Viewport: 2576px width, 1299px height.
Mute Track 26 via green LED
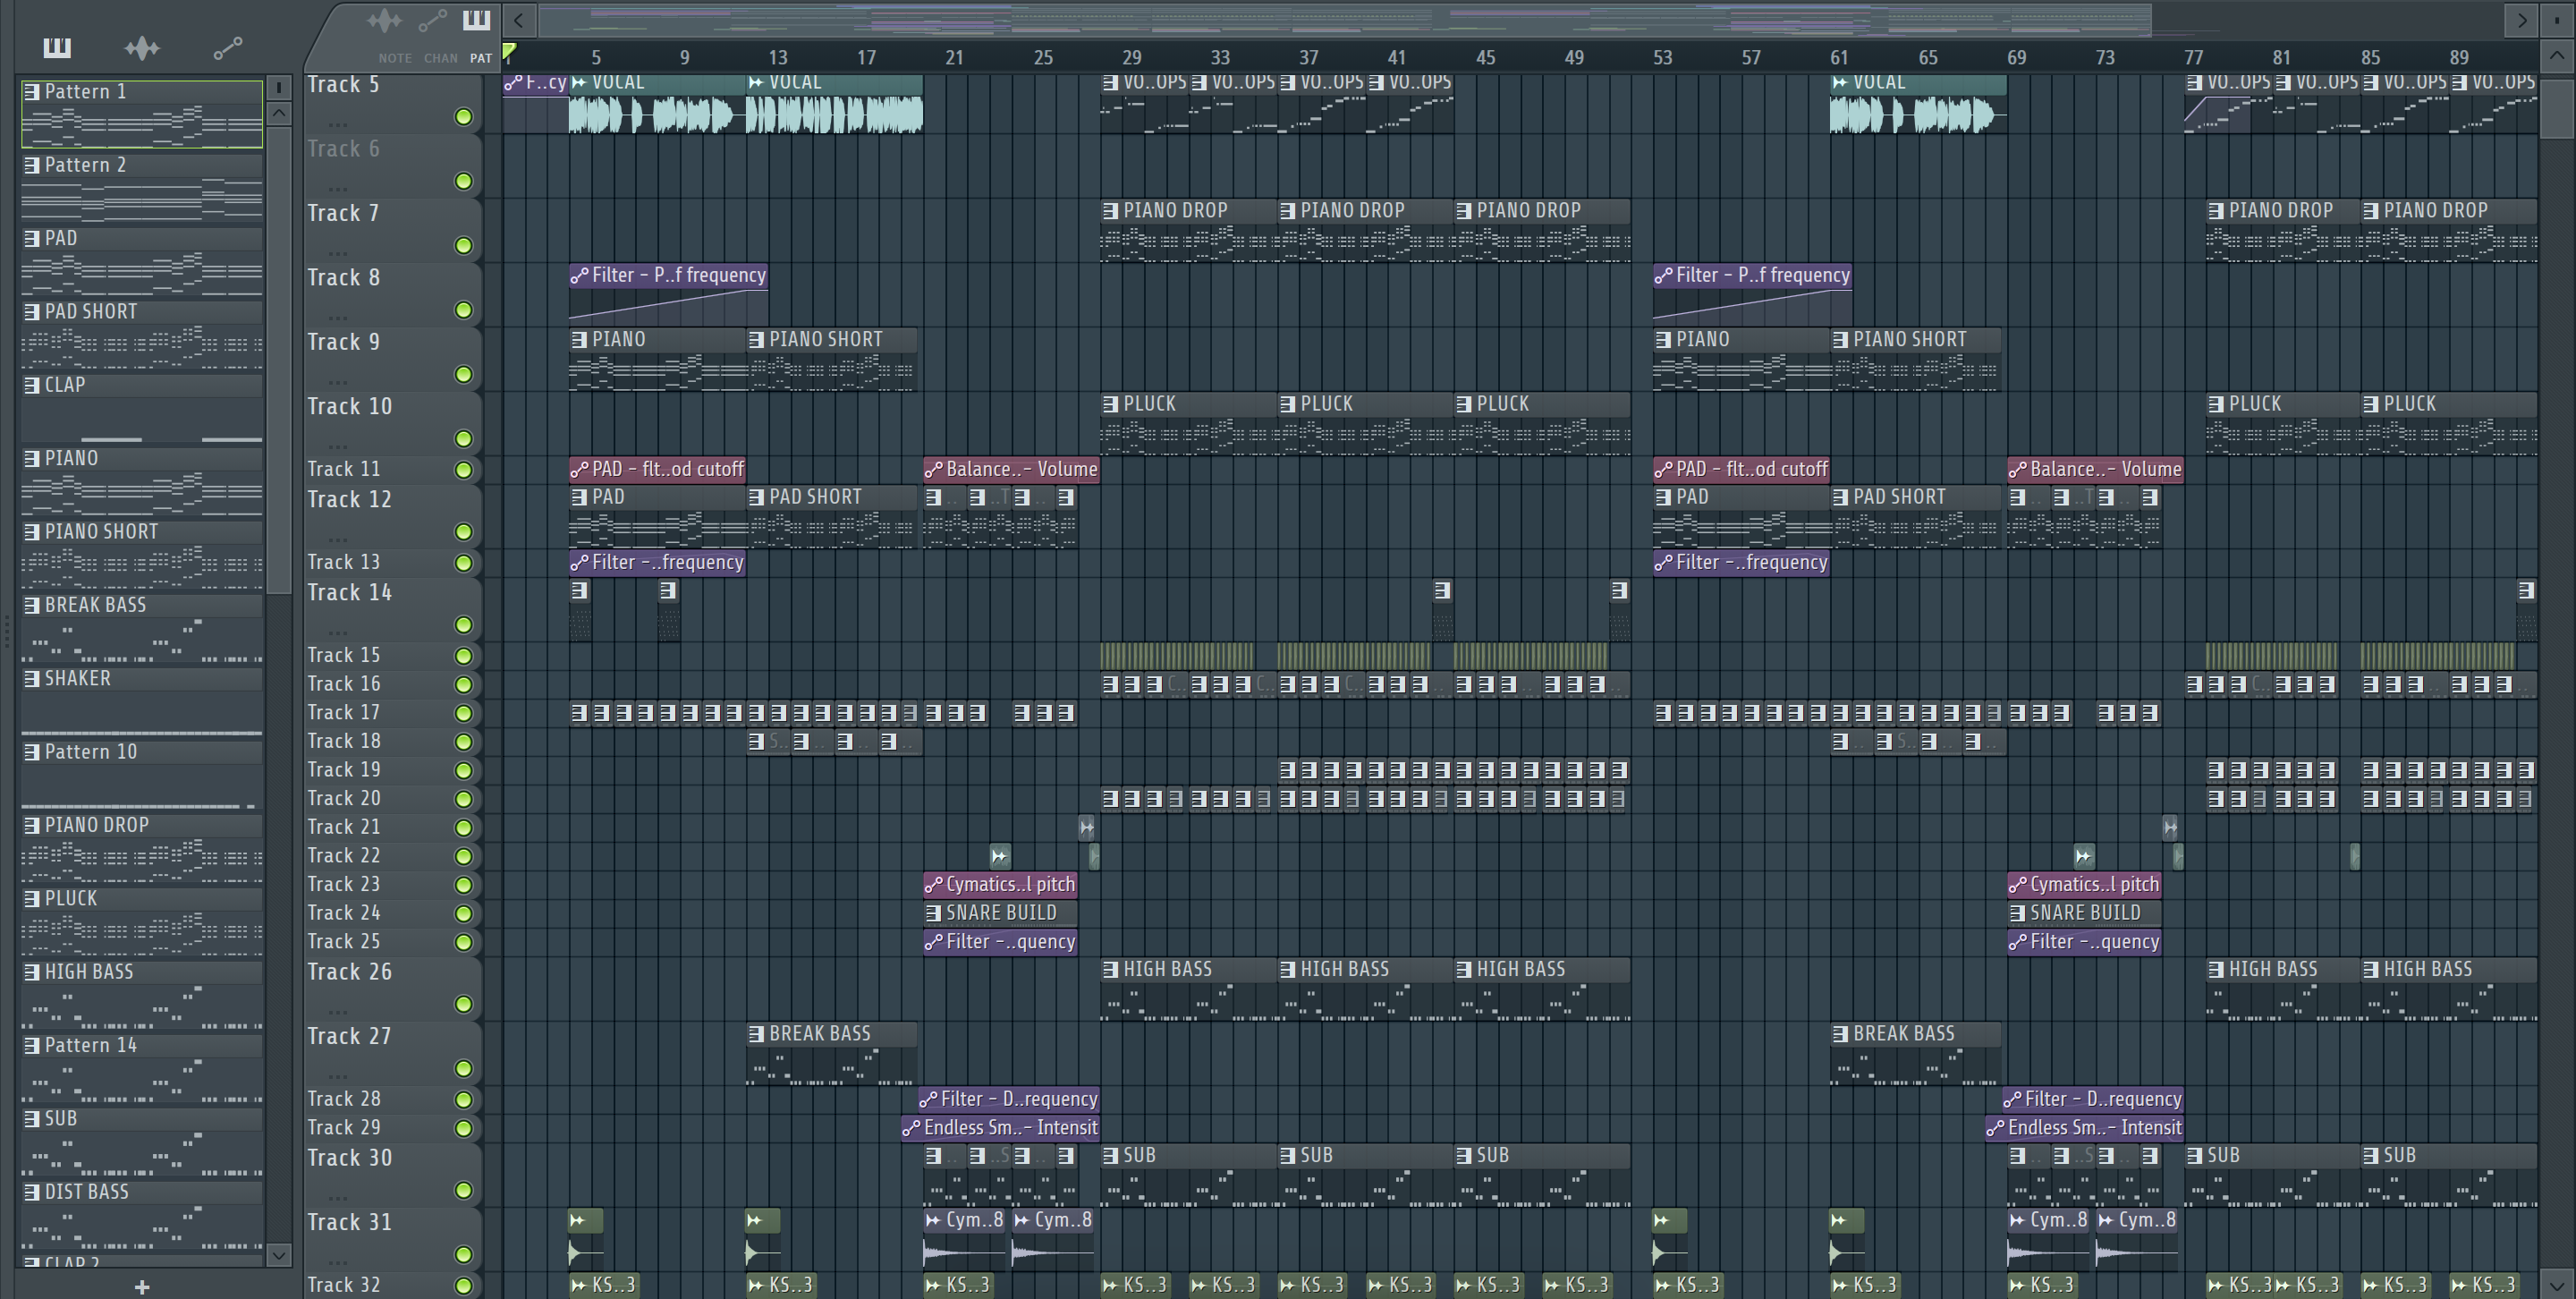click(463, 1004)
